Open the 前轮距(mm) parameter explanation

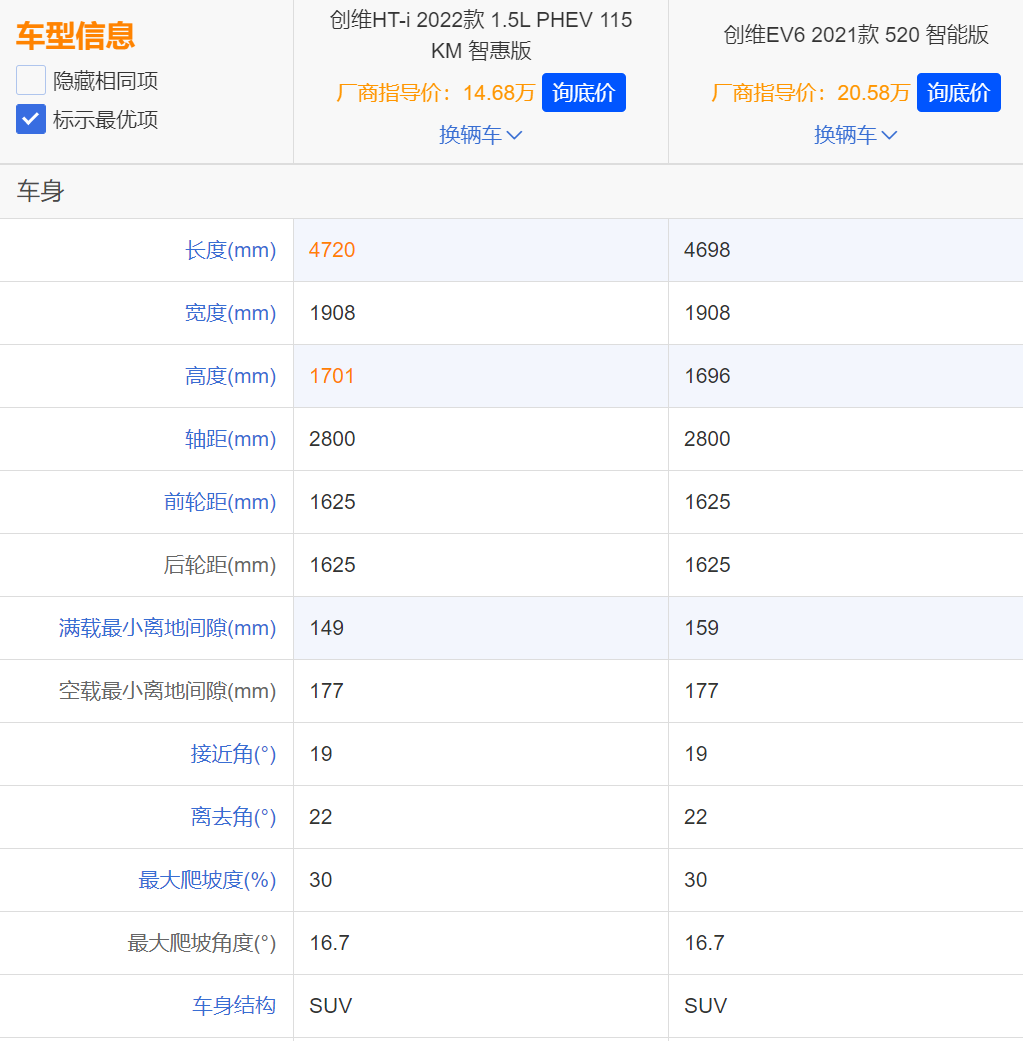(220, 502)
